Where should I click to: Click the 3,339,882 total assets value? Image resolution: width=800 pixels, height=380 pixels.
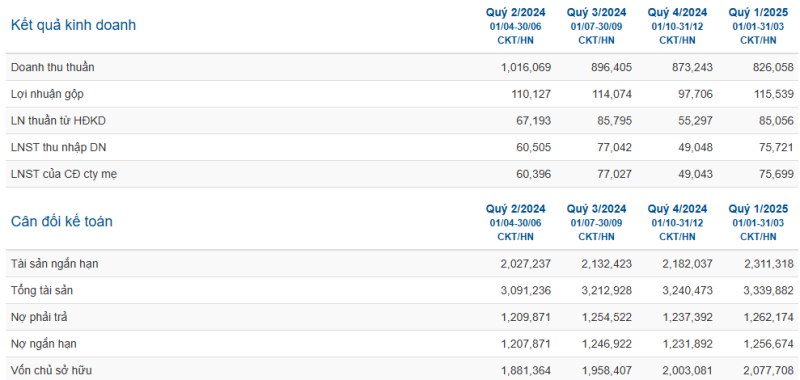pos(769,291)
